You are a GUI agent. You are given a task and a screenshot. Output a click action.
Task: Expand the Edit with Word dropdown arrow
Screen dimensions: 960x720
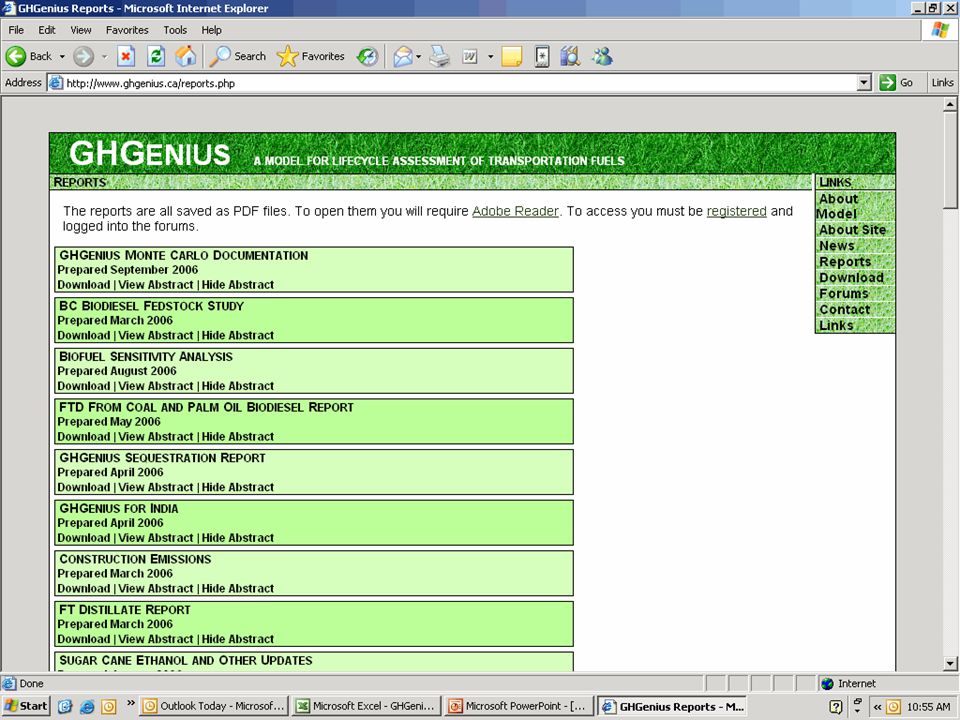pos(490,57)
